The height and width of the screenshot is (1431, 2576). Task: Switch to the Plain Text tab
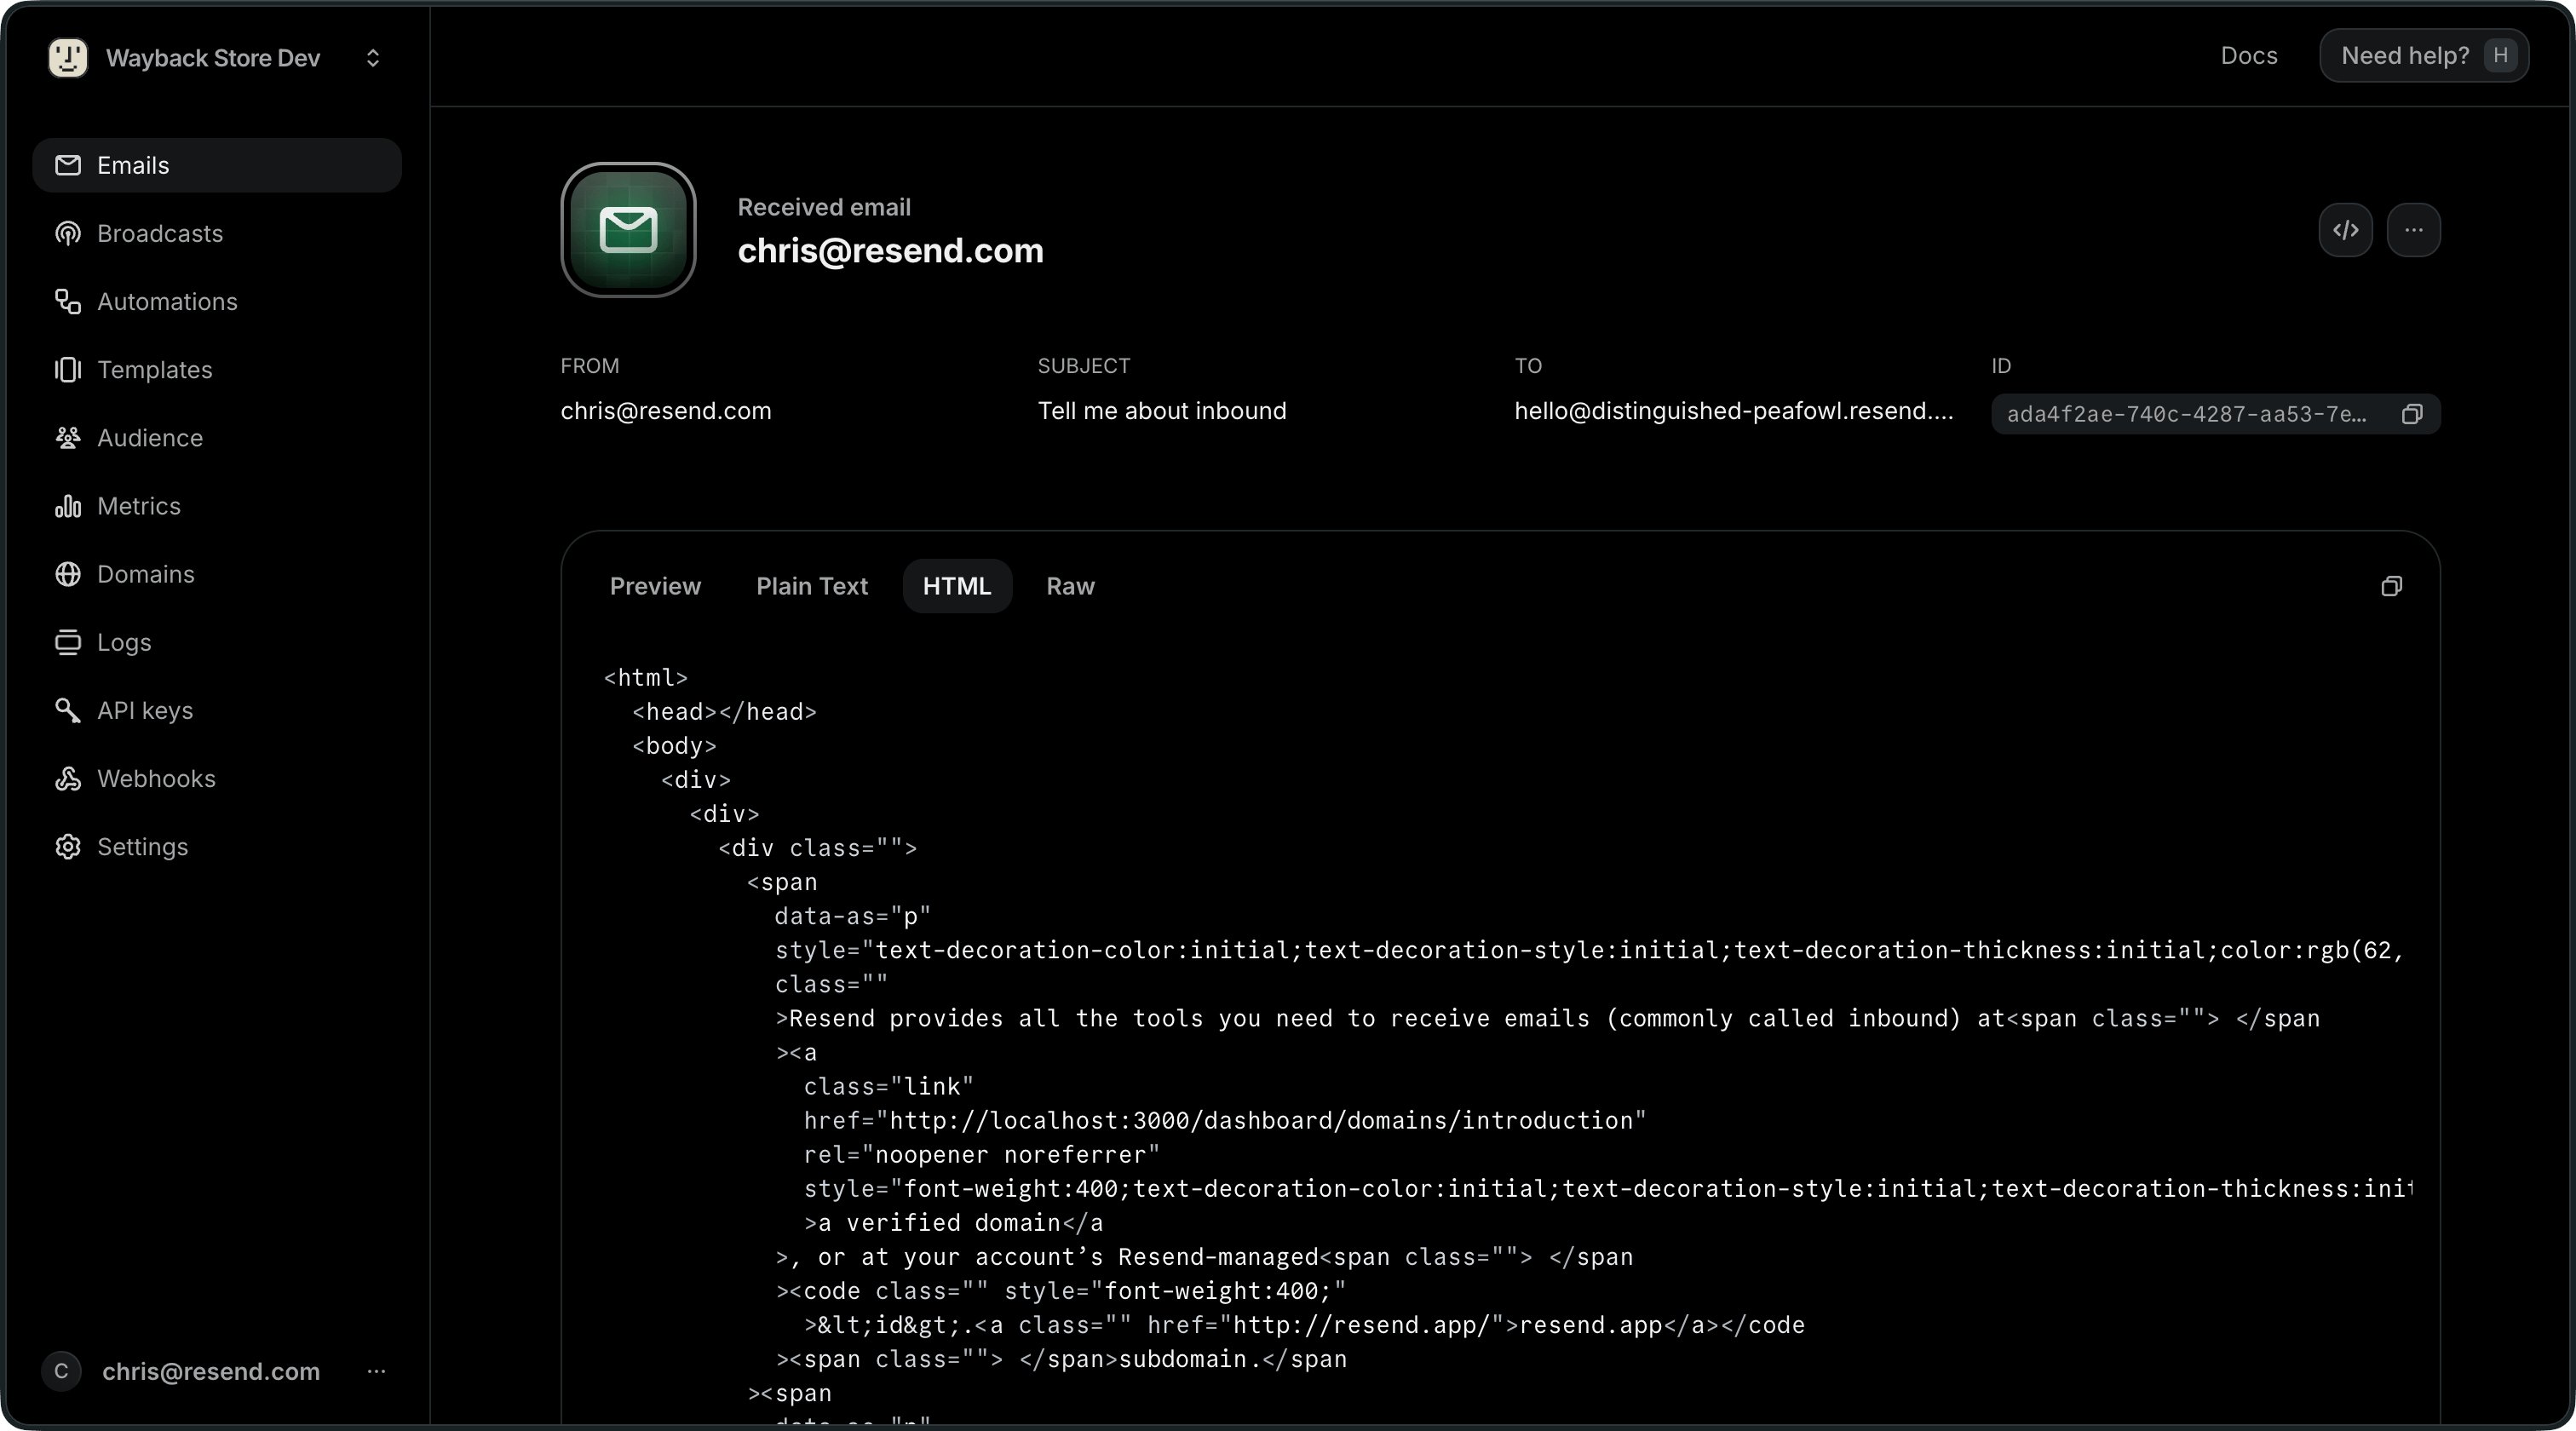(x=811, y=586)
